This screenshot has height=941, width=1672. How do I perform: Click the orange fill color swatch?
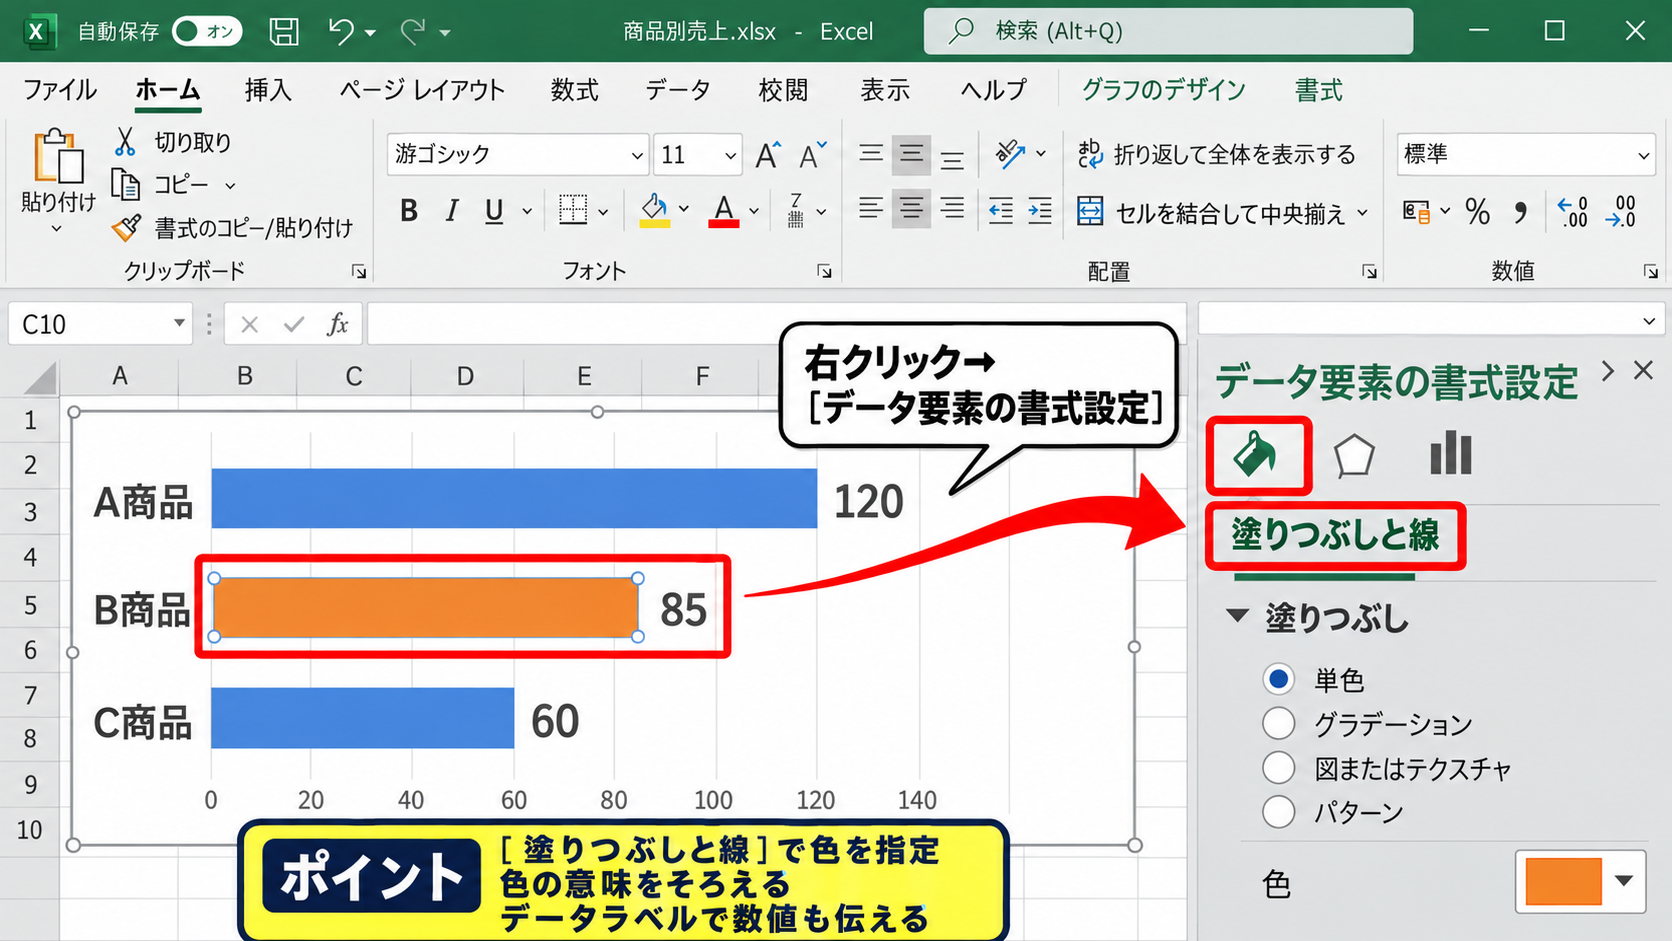point(1564,881)
